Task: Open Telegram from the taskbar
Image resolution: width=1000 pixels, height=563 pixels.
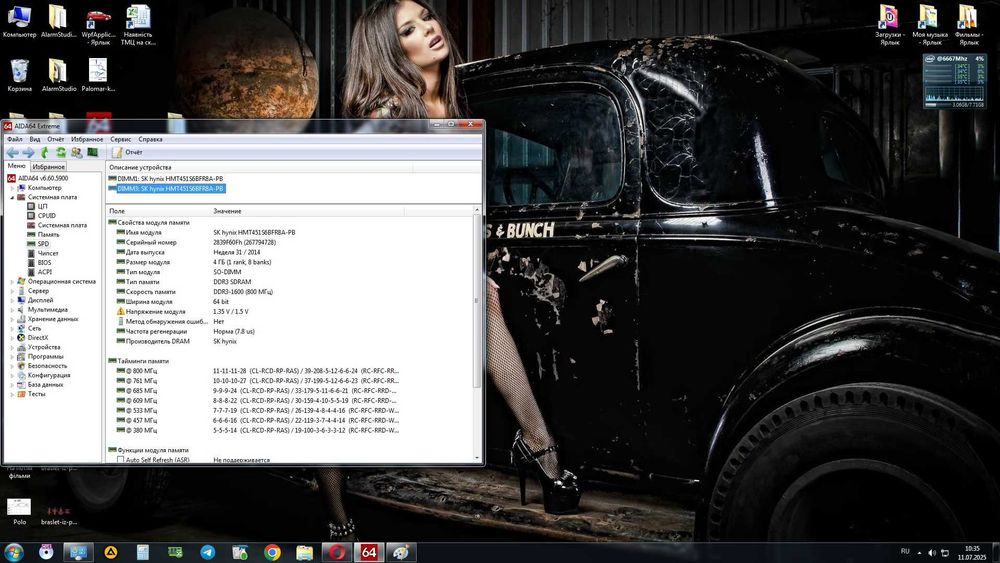Action: click(208, 552)
